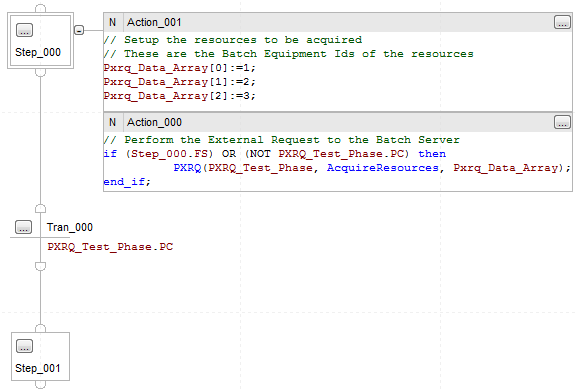This screenshot has height=391, width=578.
Task: Click the end_if; statement in Action_000
Action: coord(127,182)
